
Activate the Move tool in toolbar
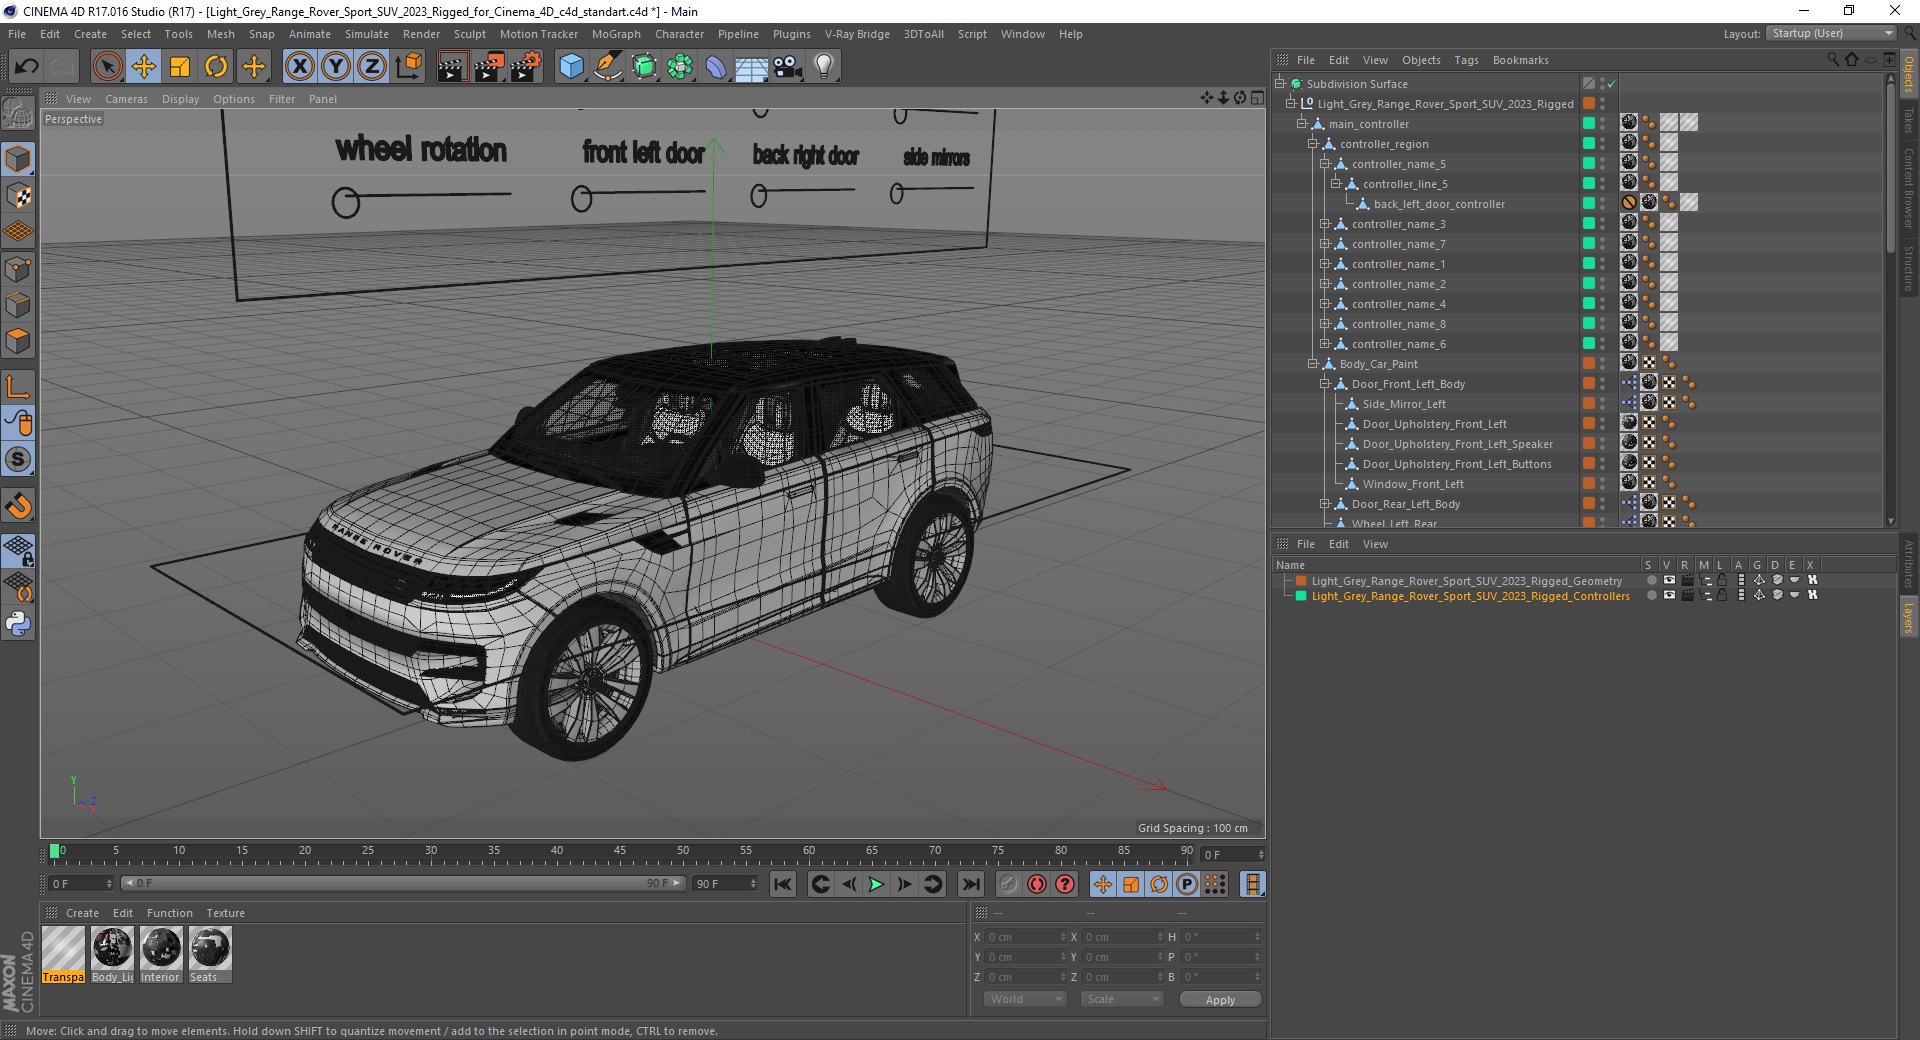pyautogui.click(x=143, y=67)
